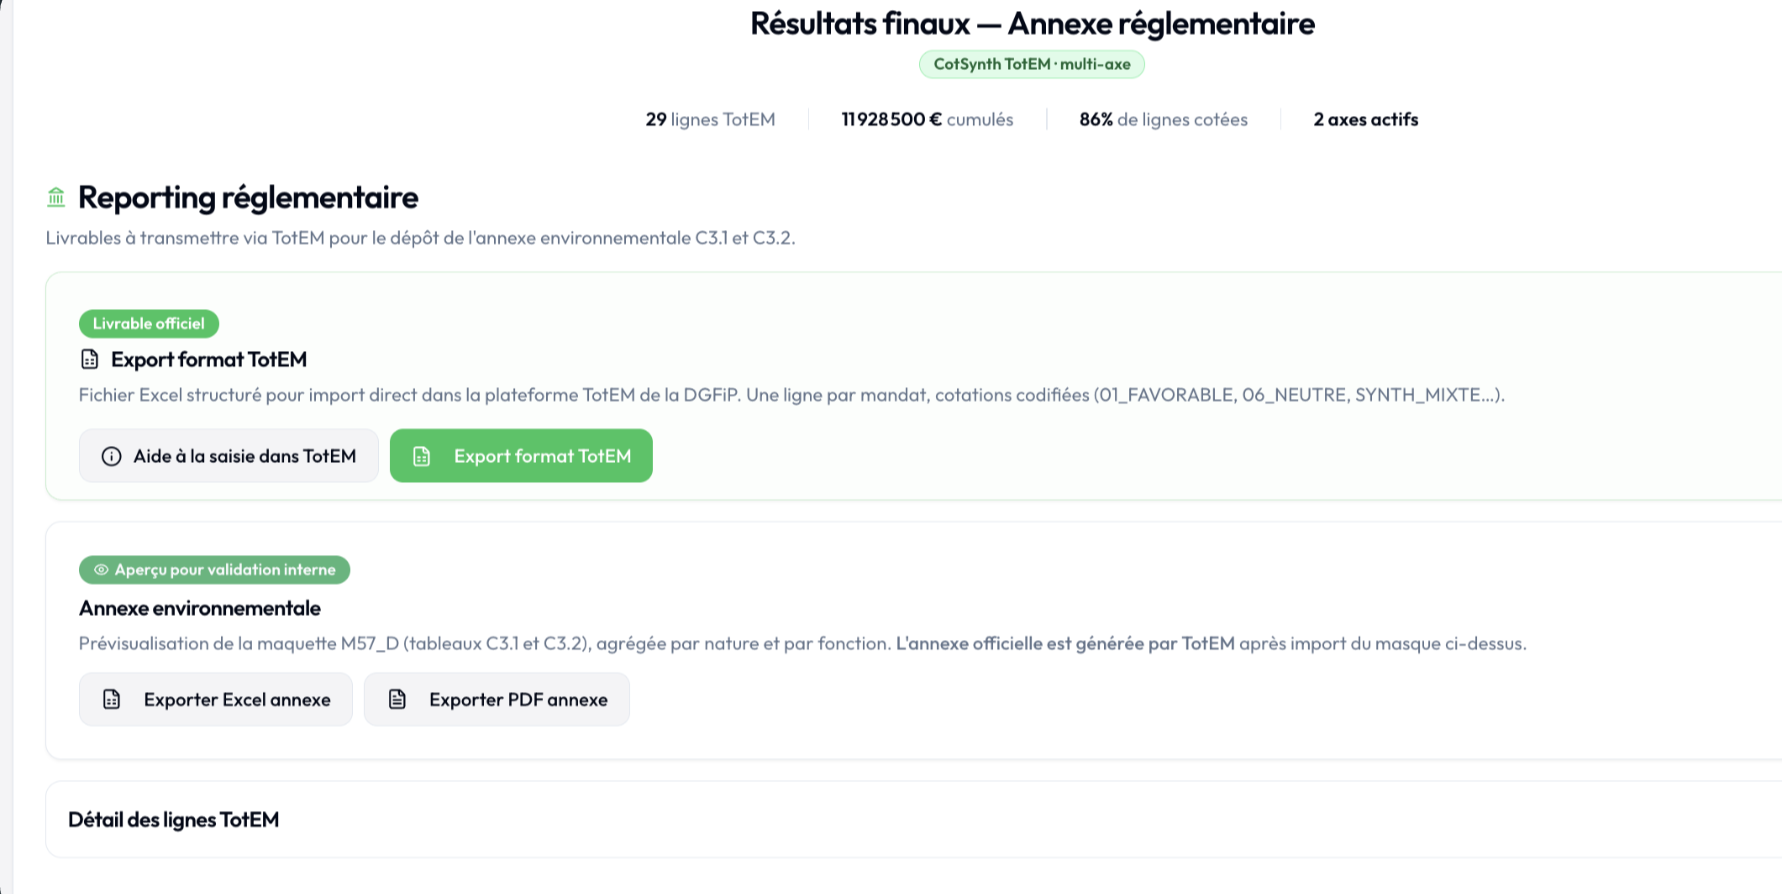Open the Annexe environnementale section heading
1782x894 pixels.
click(200, 608)
